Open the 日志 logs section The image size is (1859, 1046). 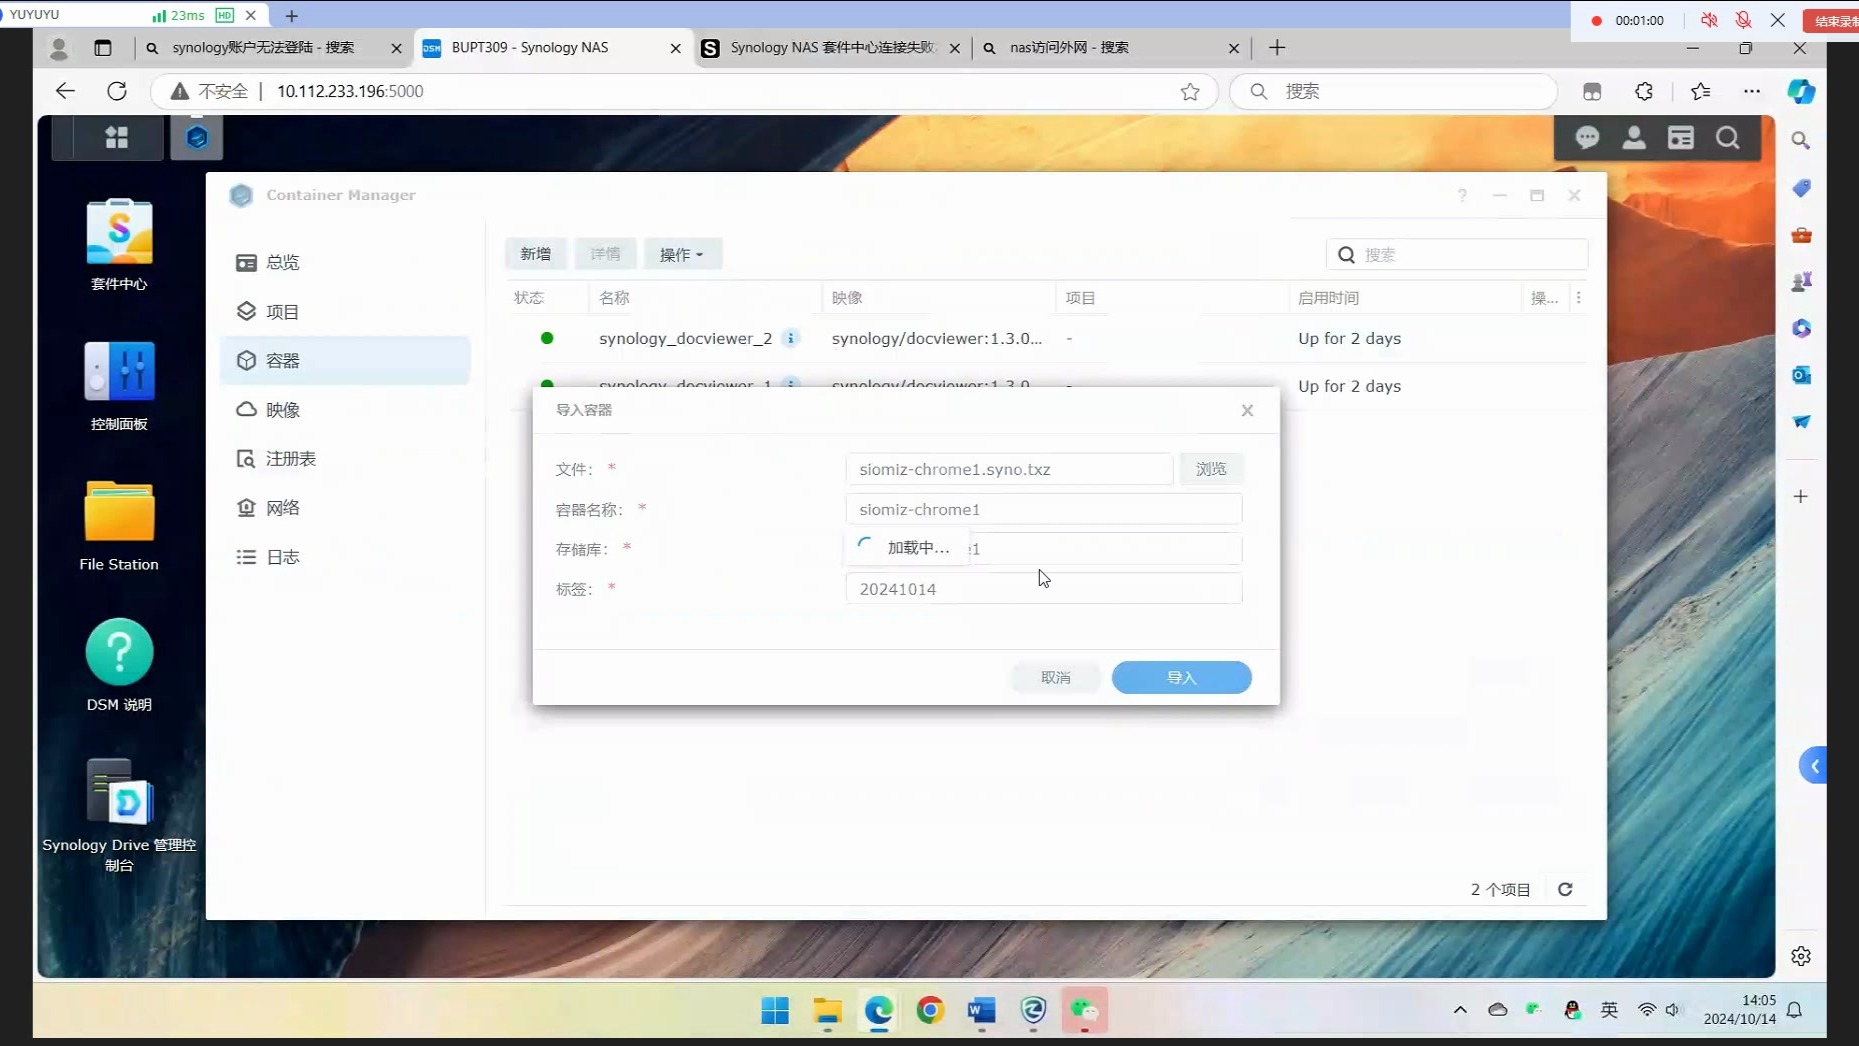(345, 556)
